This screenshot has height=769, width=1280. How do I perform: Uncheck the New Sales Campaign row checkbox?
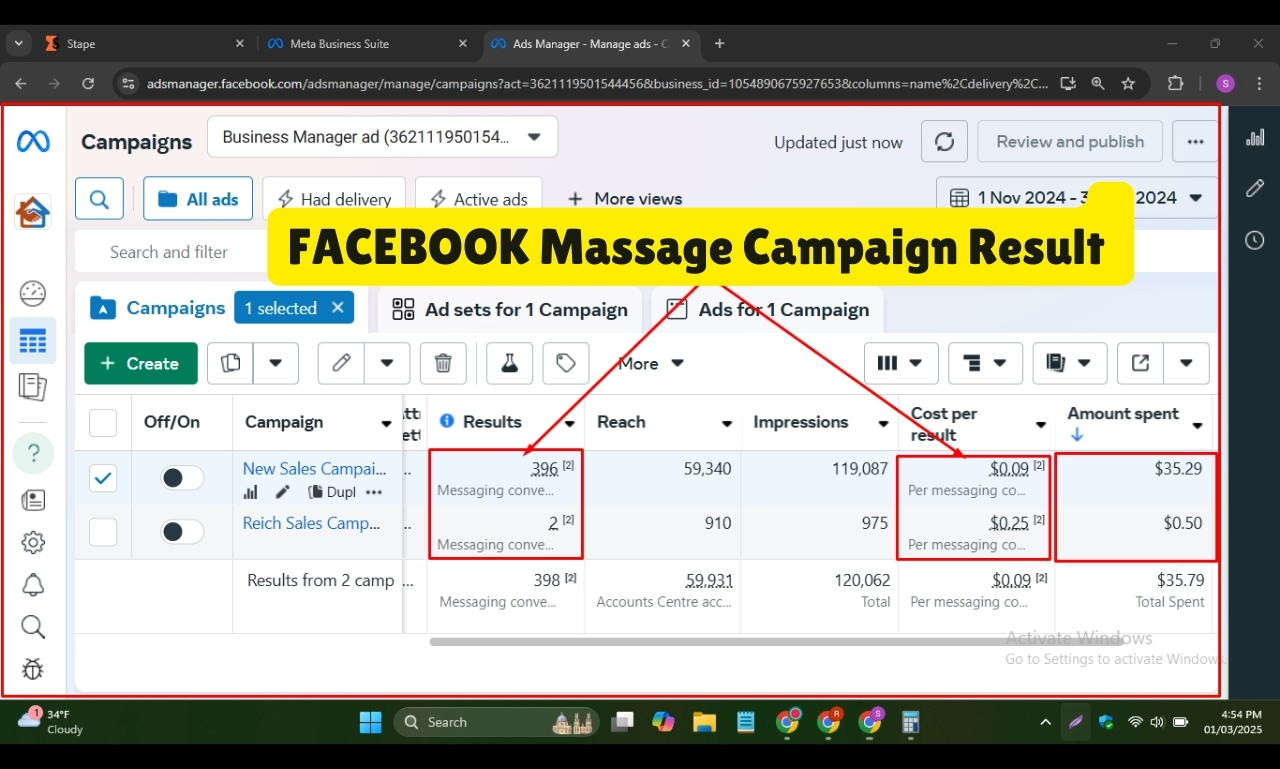pos(103,478)
